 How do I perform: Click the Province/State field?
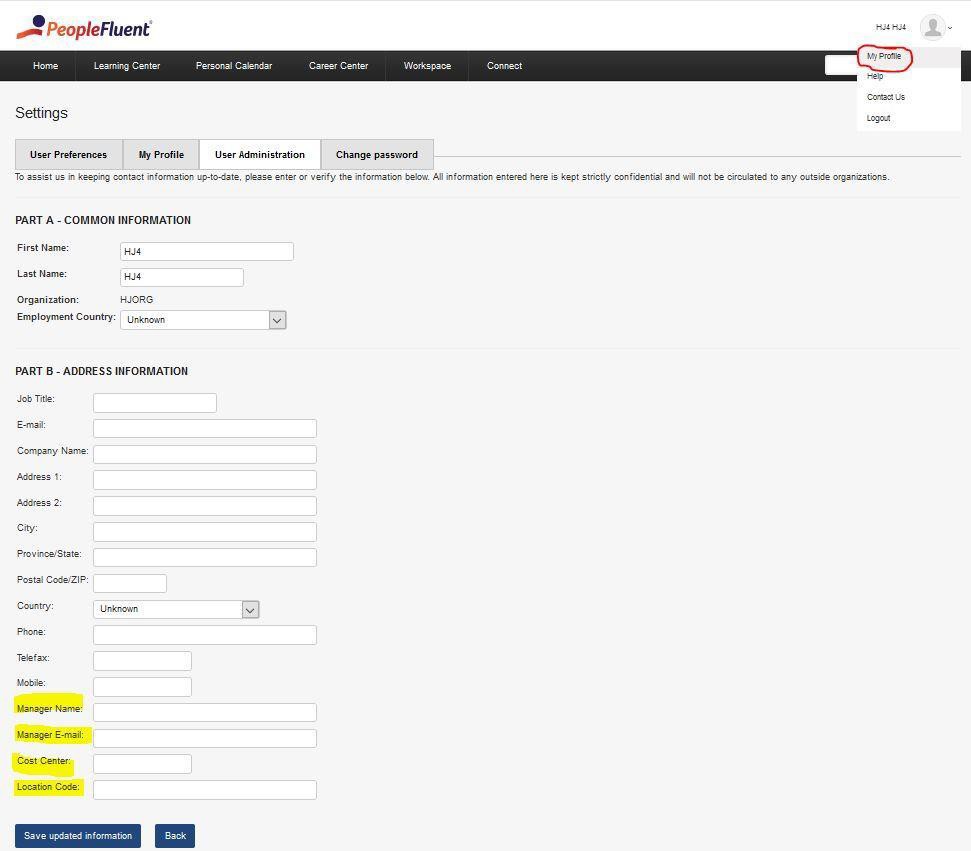coord(205,557)
